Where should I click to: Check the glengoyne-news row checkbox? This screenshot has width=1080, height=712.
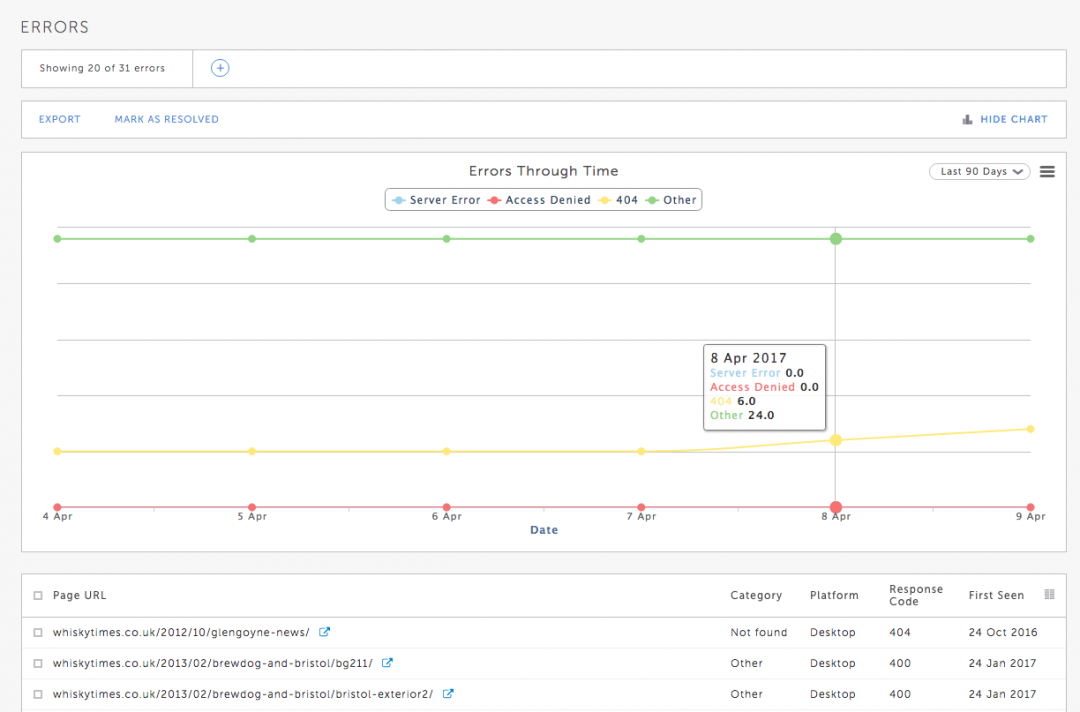38,632
